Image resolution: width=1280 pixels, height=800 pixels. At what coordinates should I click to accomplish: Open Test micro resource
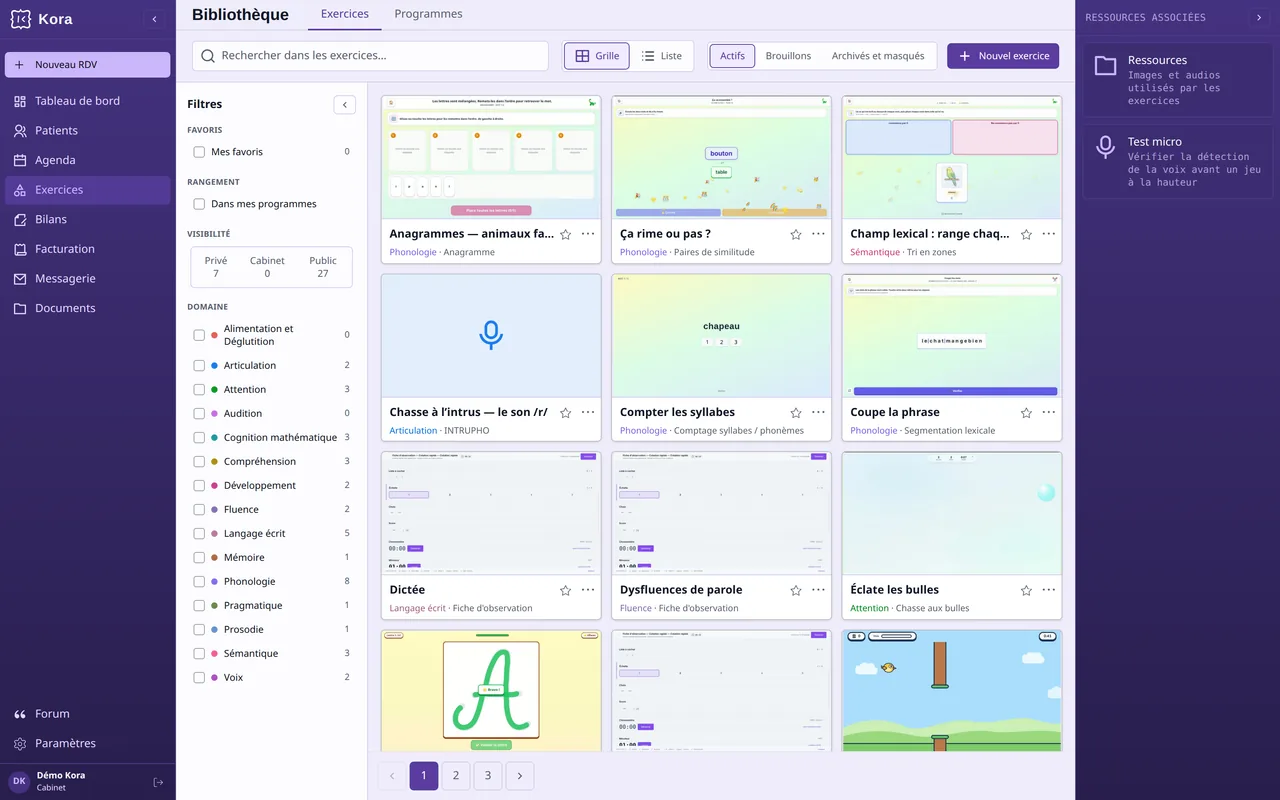pyautogui.click(x=1178, y=162)
